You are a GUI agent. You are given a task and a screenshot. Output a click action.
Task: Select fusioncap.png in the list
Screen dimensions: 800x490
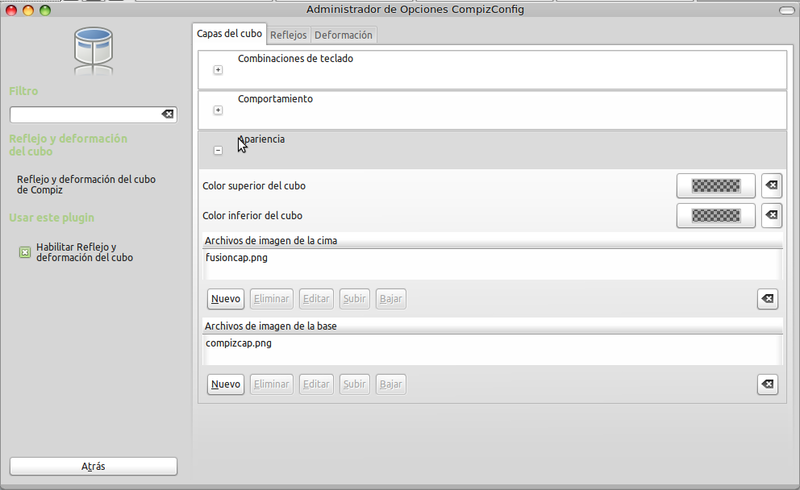click(x=236, y=258)
